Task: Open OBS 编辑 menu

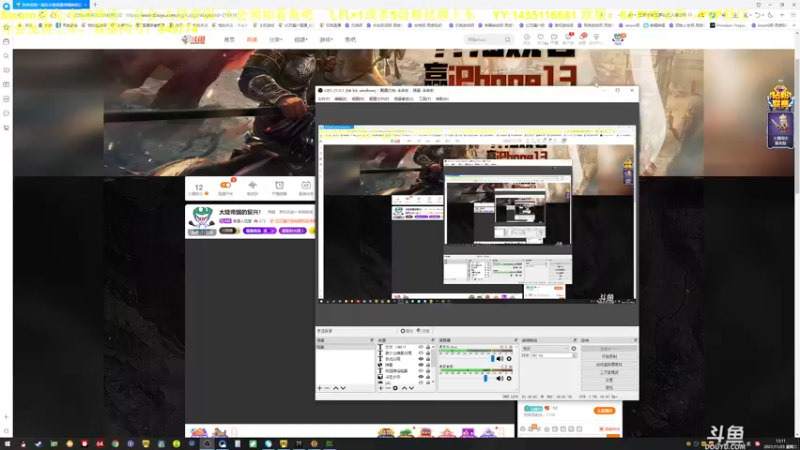Action: click(x=341, y=98)
